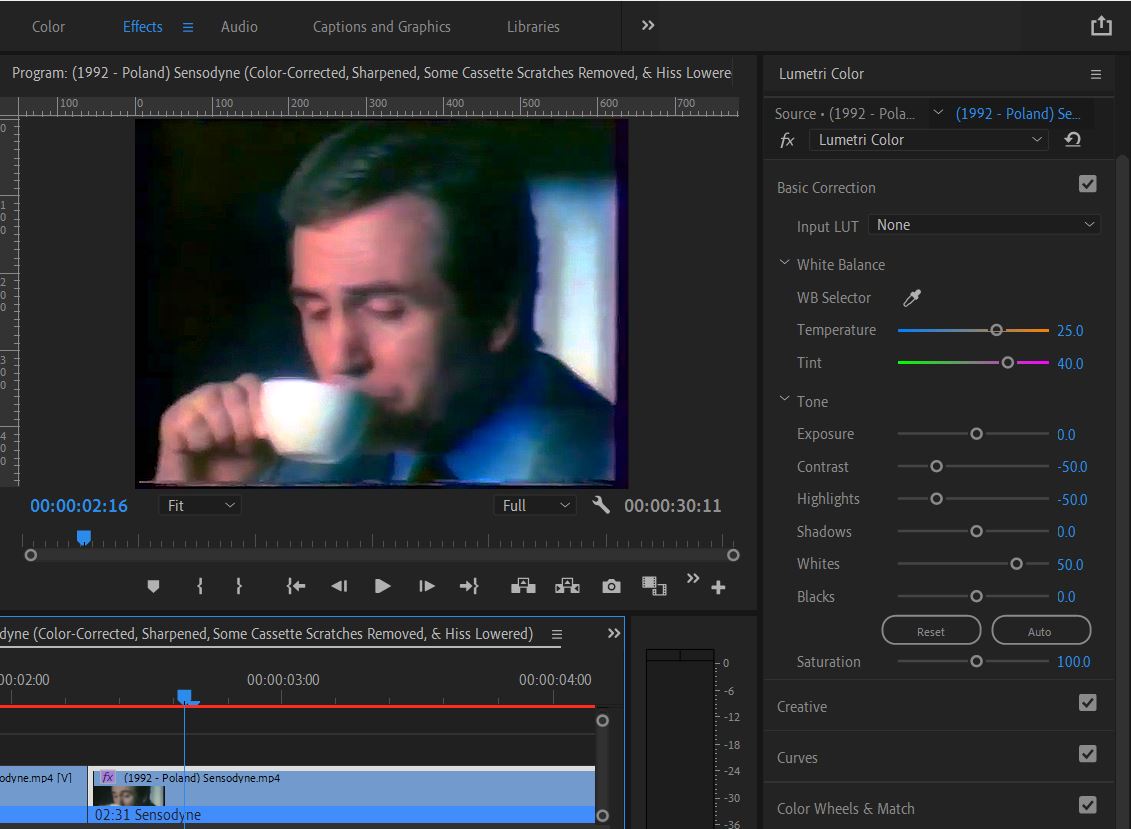Click the fx badge on Sensodyne clip
This screenshot has height=829, width=1131.
click(107, 777)
